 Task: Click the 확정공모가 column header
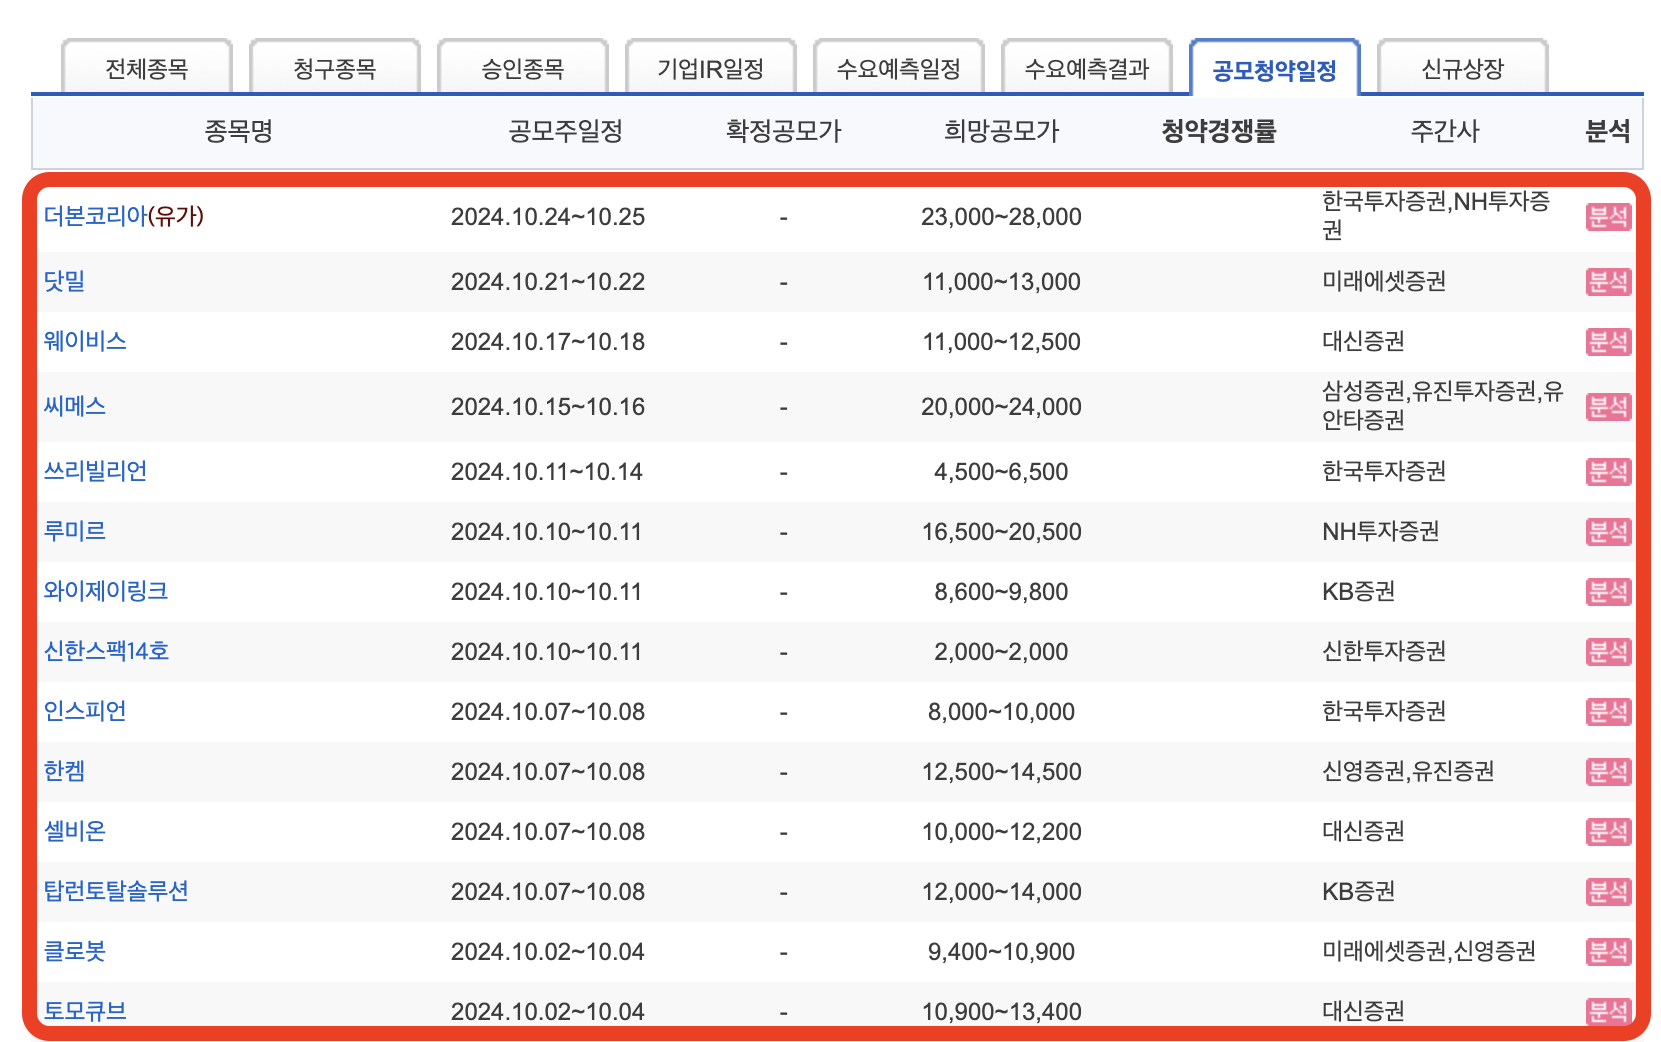click(783, 131)
